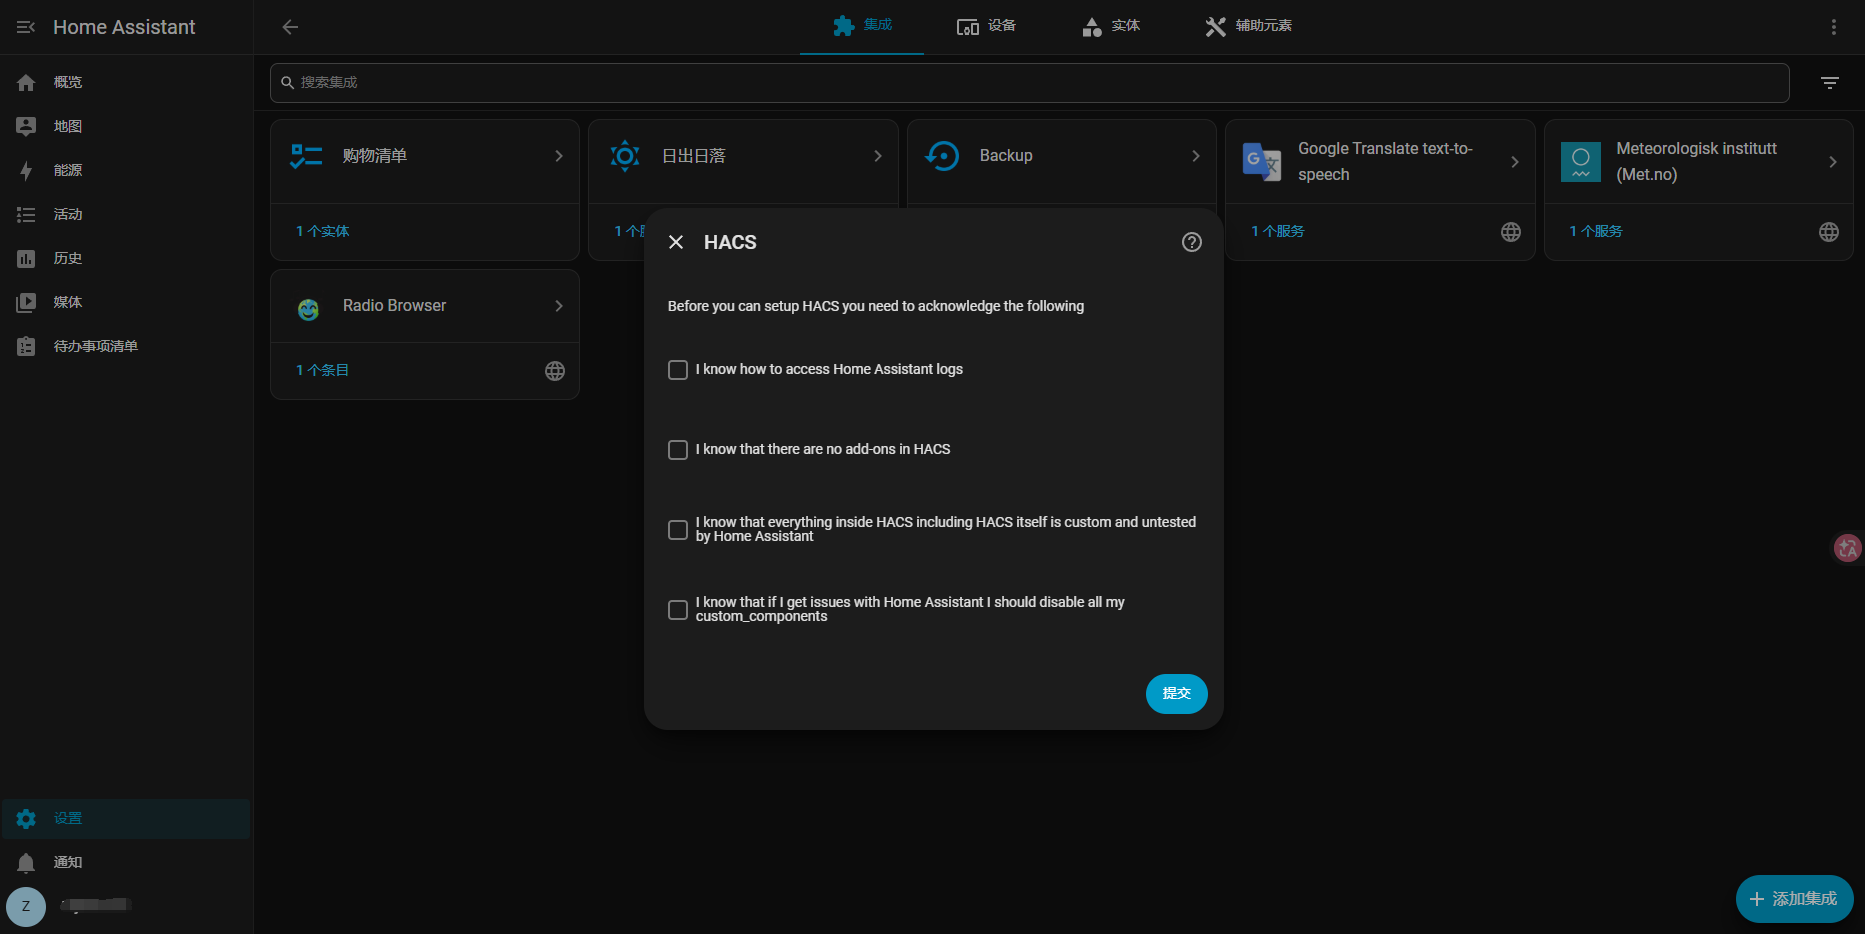The width and height of the screenshot is (1865, 934).
Task: Click the 购物清单 checklist icon
Action: pos(306,156)
